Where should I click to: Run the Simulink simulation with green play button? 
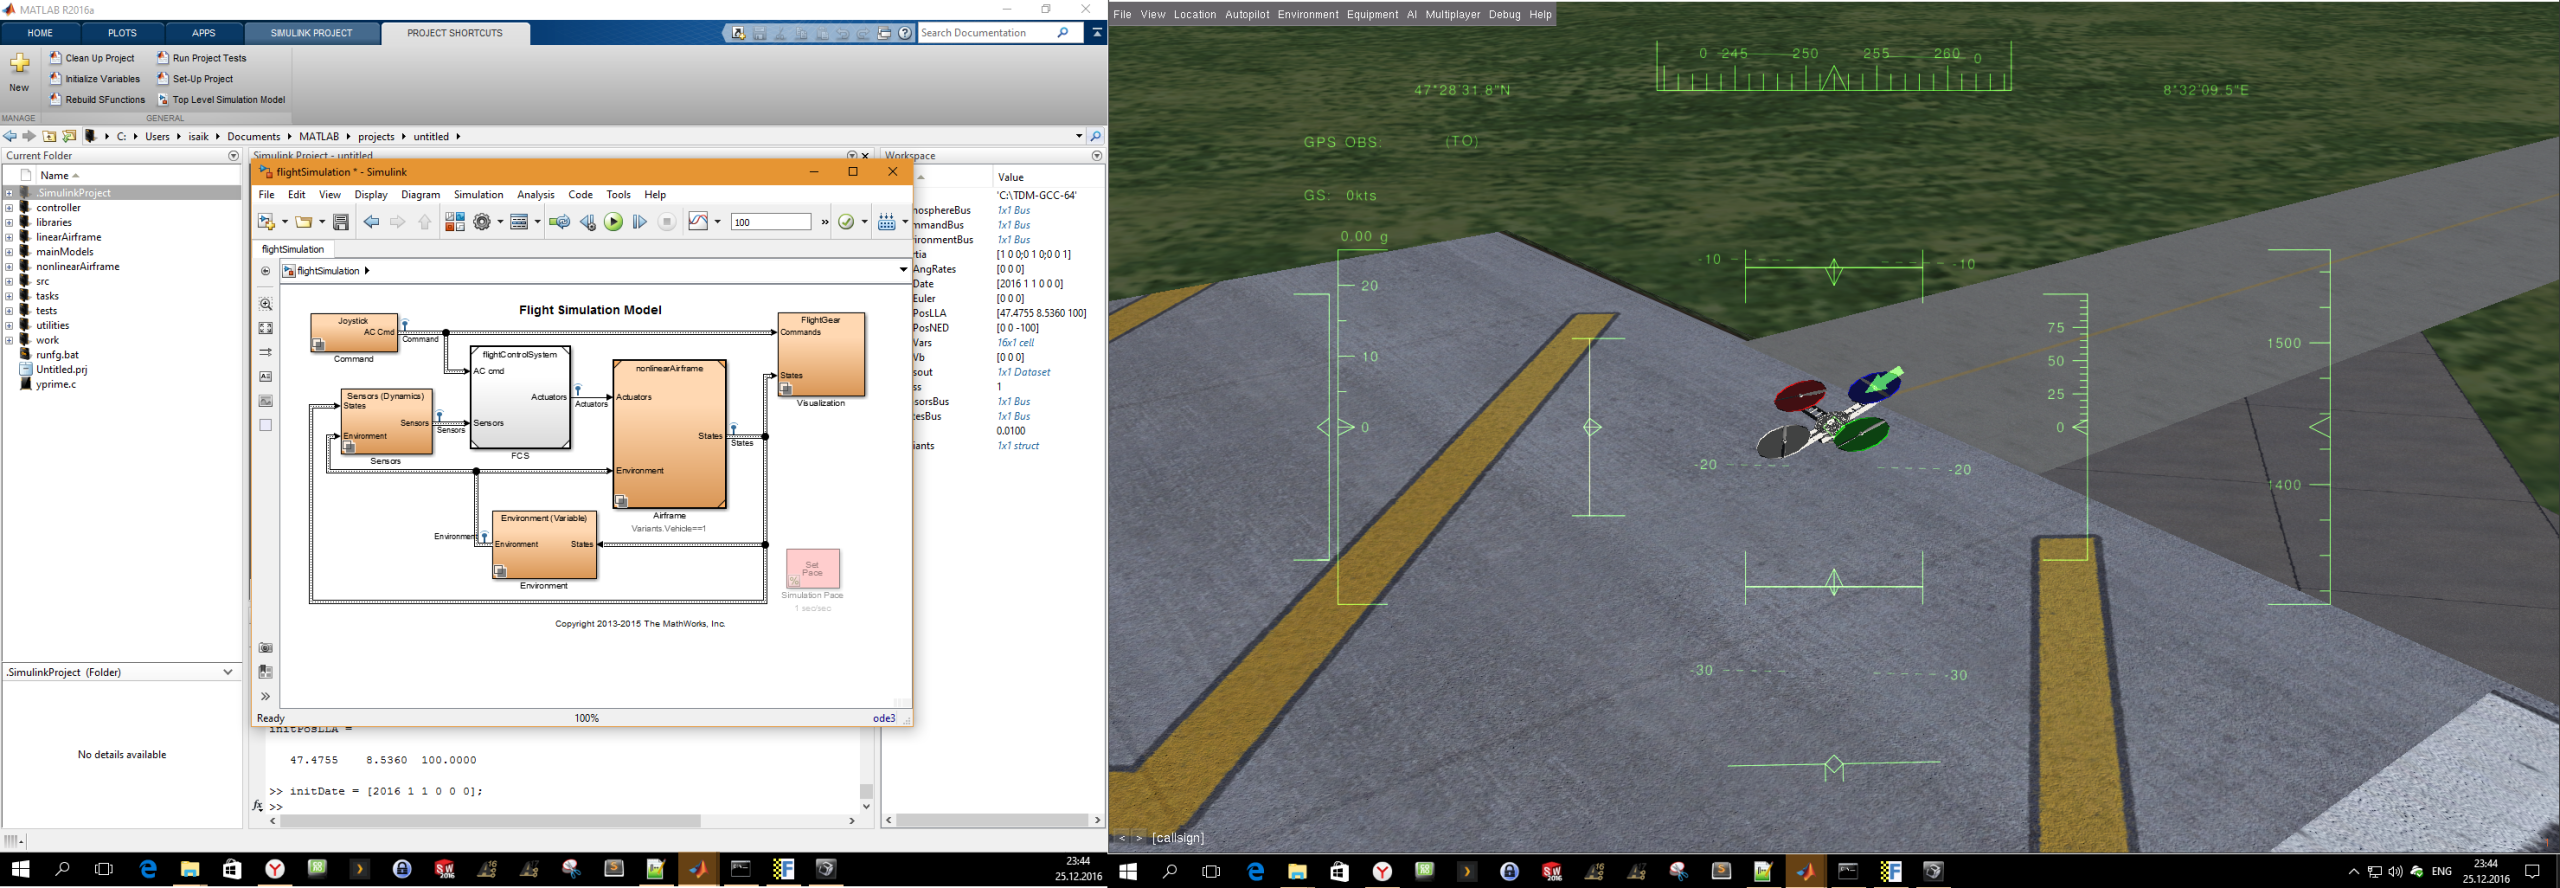(613, 222)
